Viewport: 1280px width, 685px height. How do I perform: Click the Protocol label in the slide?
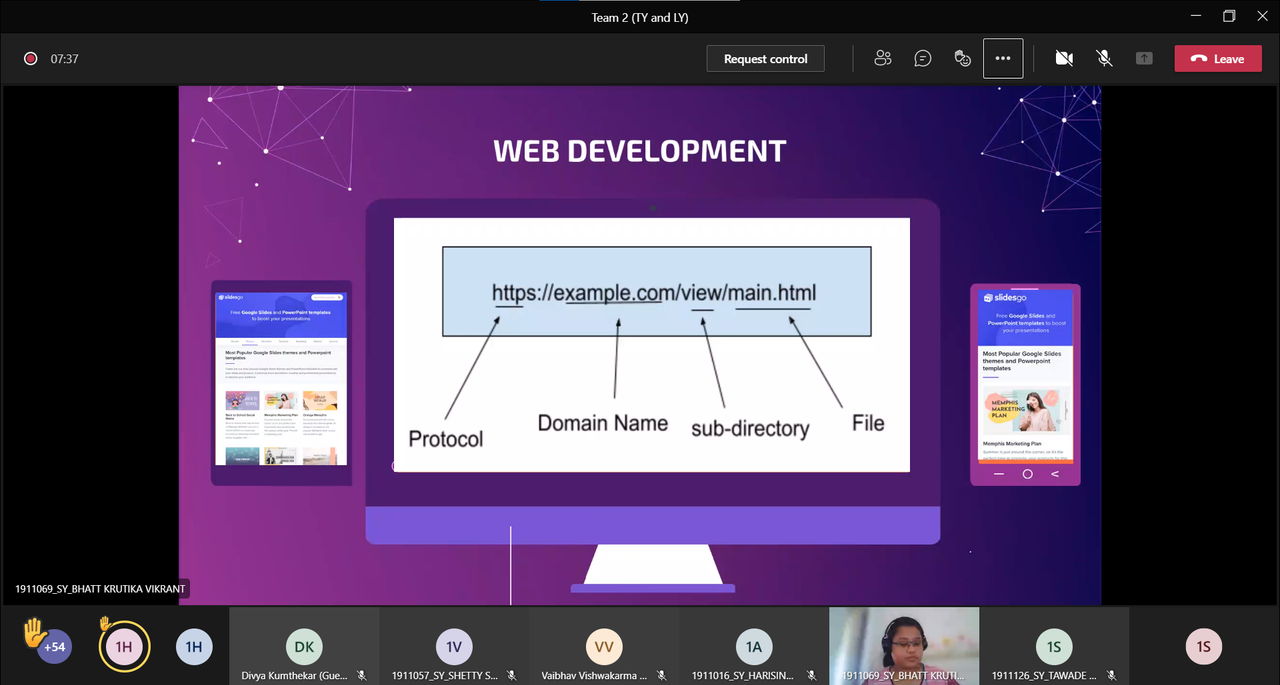click(x=446, y=439)
